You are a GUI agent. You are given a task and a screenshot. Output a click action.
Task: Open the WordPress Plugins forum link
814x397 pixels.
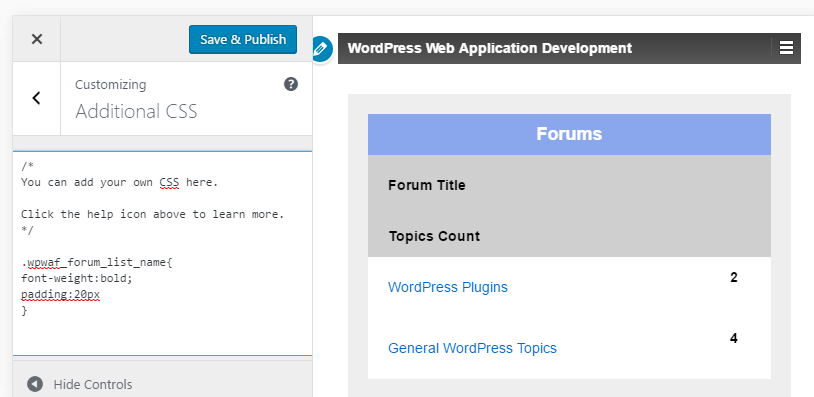[x=447, y=287]
